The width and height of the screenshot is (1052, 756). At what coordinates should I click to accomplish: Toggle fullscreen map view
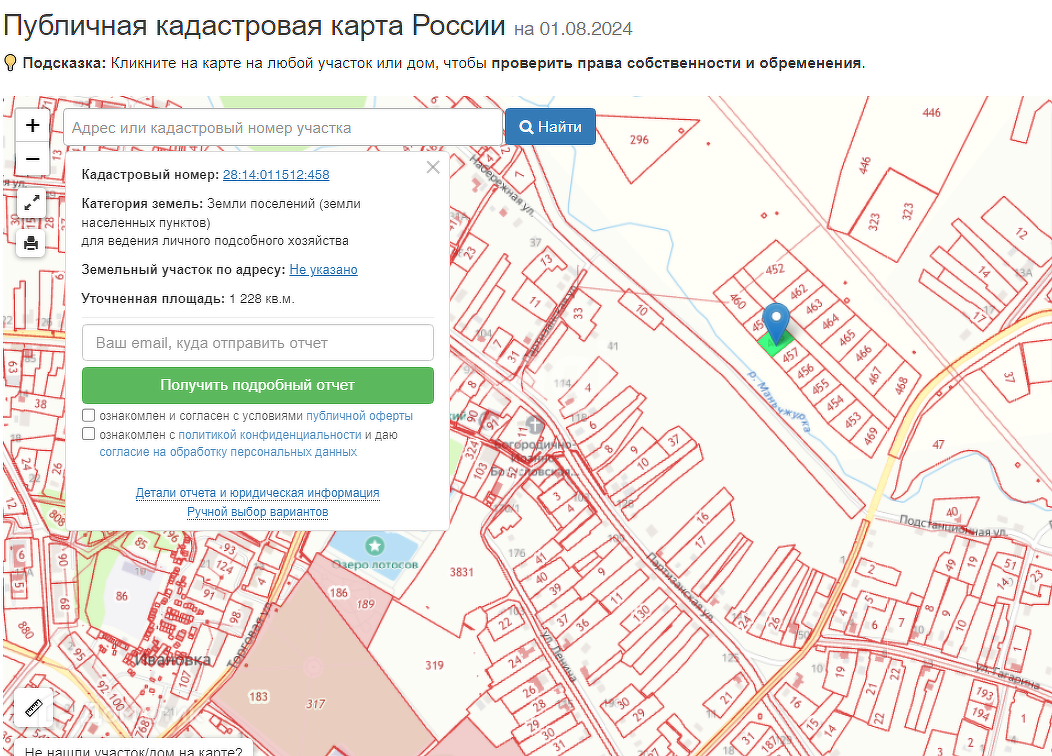[x=31, y=204]
